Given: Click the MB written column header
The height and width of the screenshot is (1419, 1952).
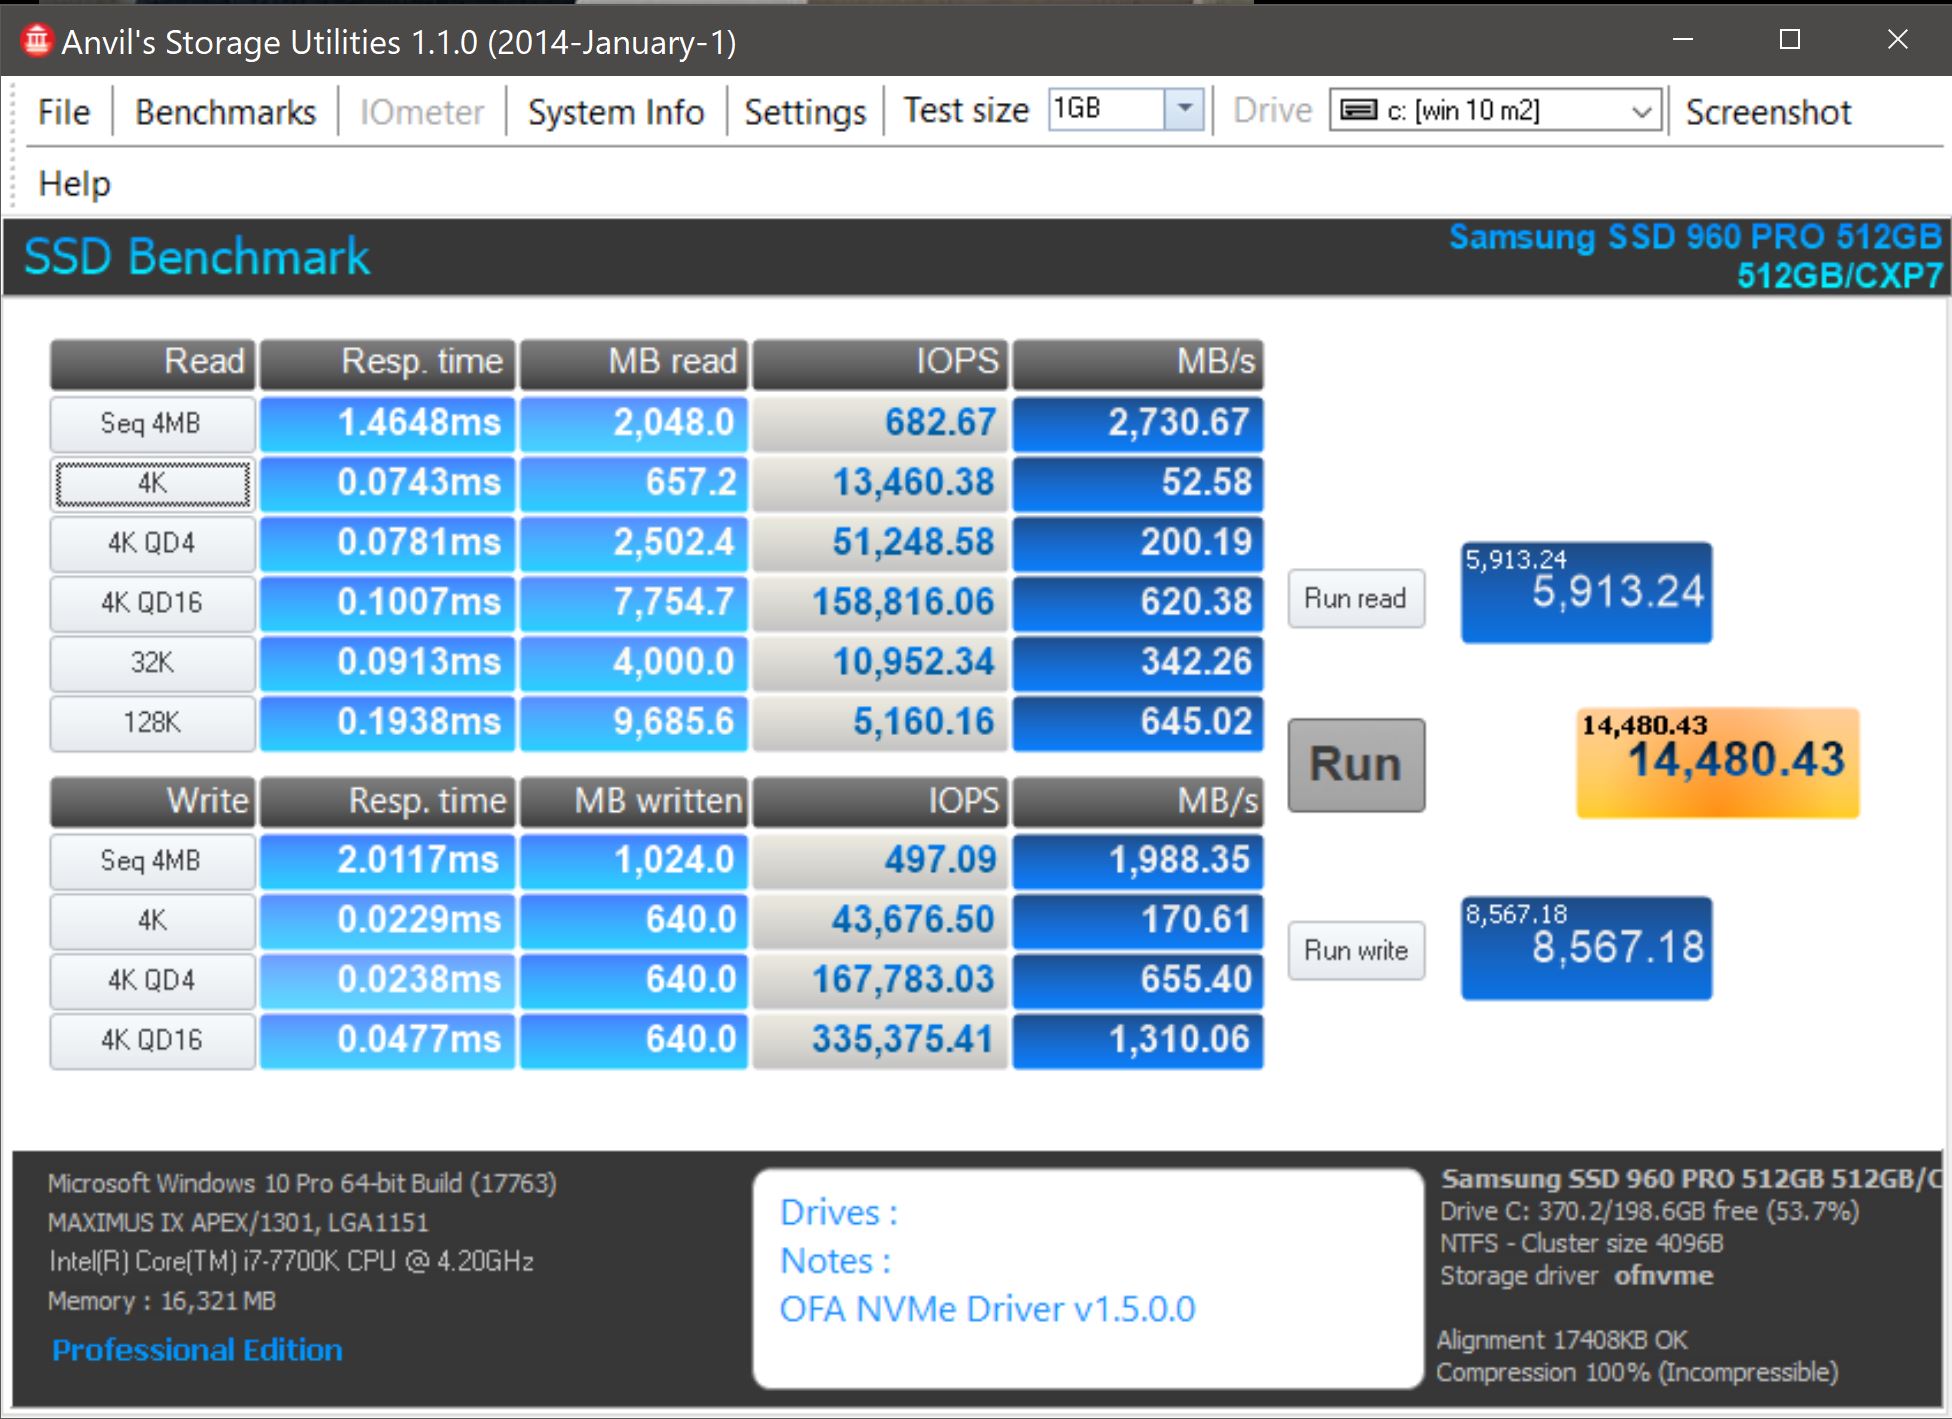Looking at the screenshot, I should pyautogui.click(x=634, y=802).
